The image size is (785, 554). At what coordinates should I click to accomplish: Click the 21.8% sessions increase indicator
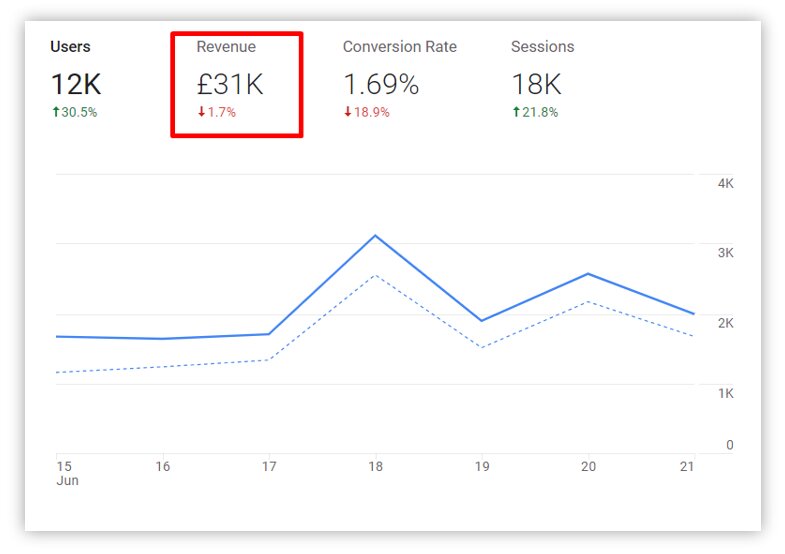(x=535, y=112)
